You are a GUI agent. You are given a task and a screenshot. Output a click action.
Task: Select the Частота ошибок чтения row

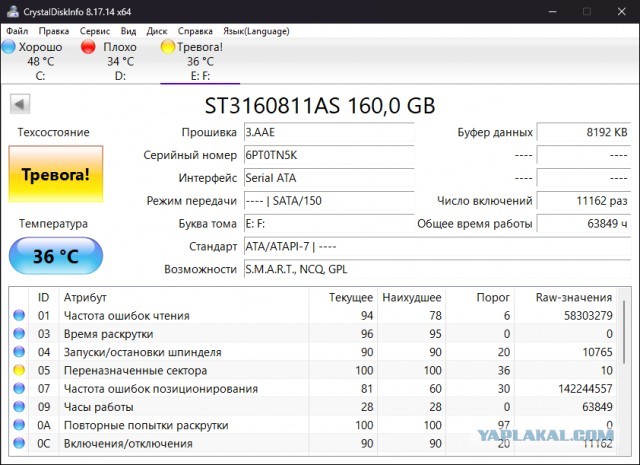tap(313, 315)
